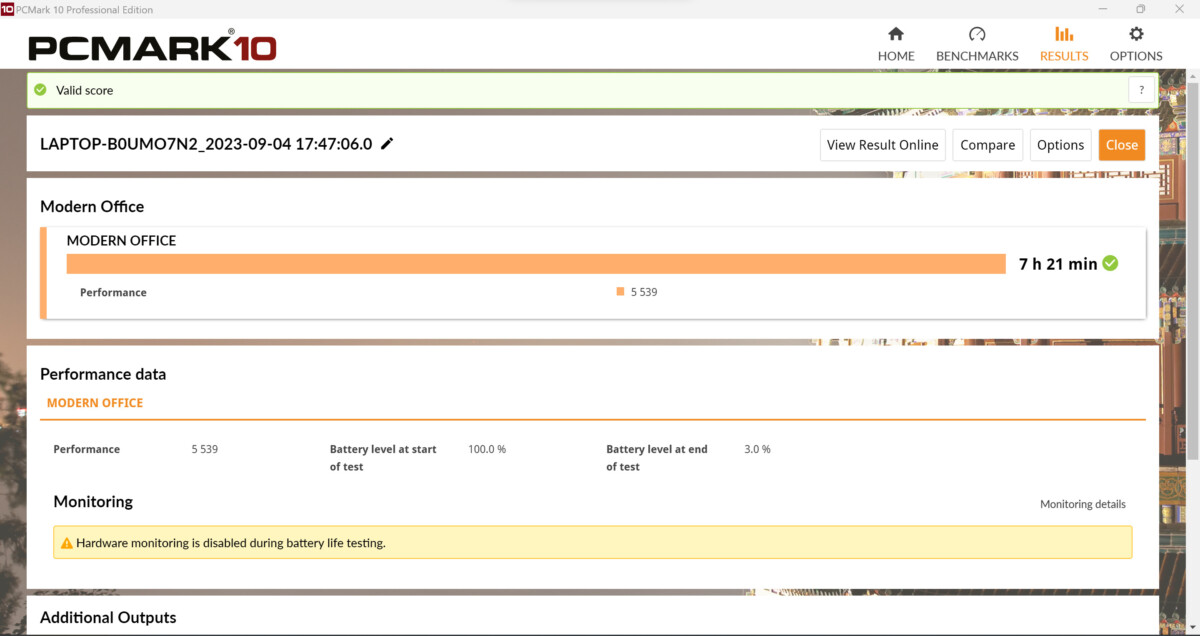Screen dimensions: 1200x636
Task: Click the small orange Performance score swatch
Action: point(620,292)
